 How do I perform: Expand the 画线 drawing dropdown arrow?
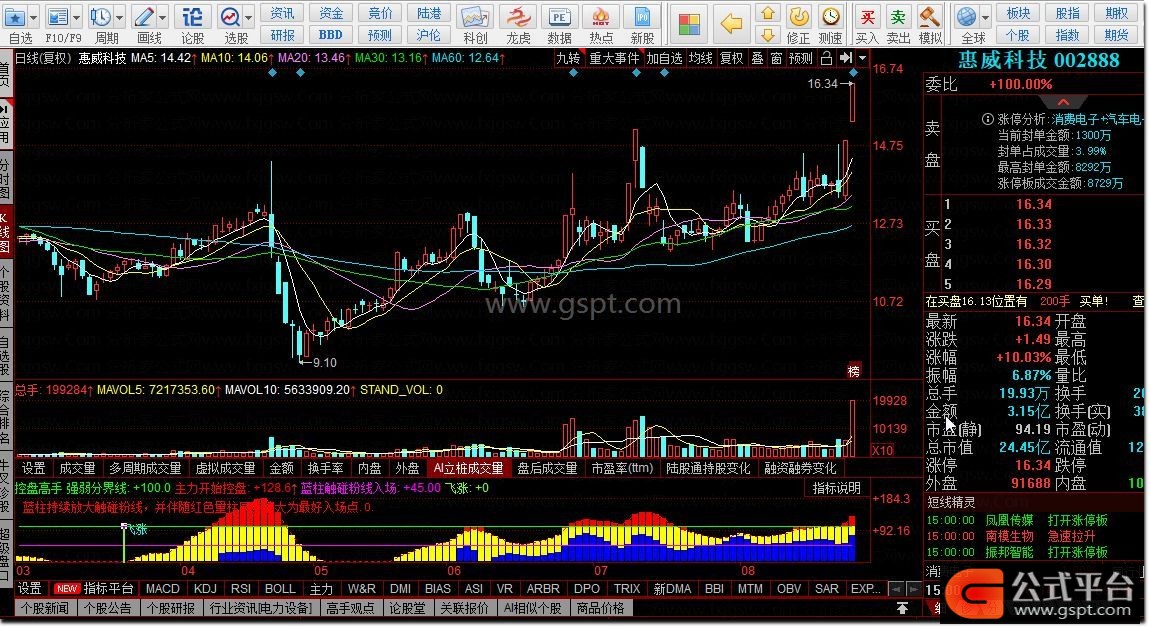coord(163,16)
